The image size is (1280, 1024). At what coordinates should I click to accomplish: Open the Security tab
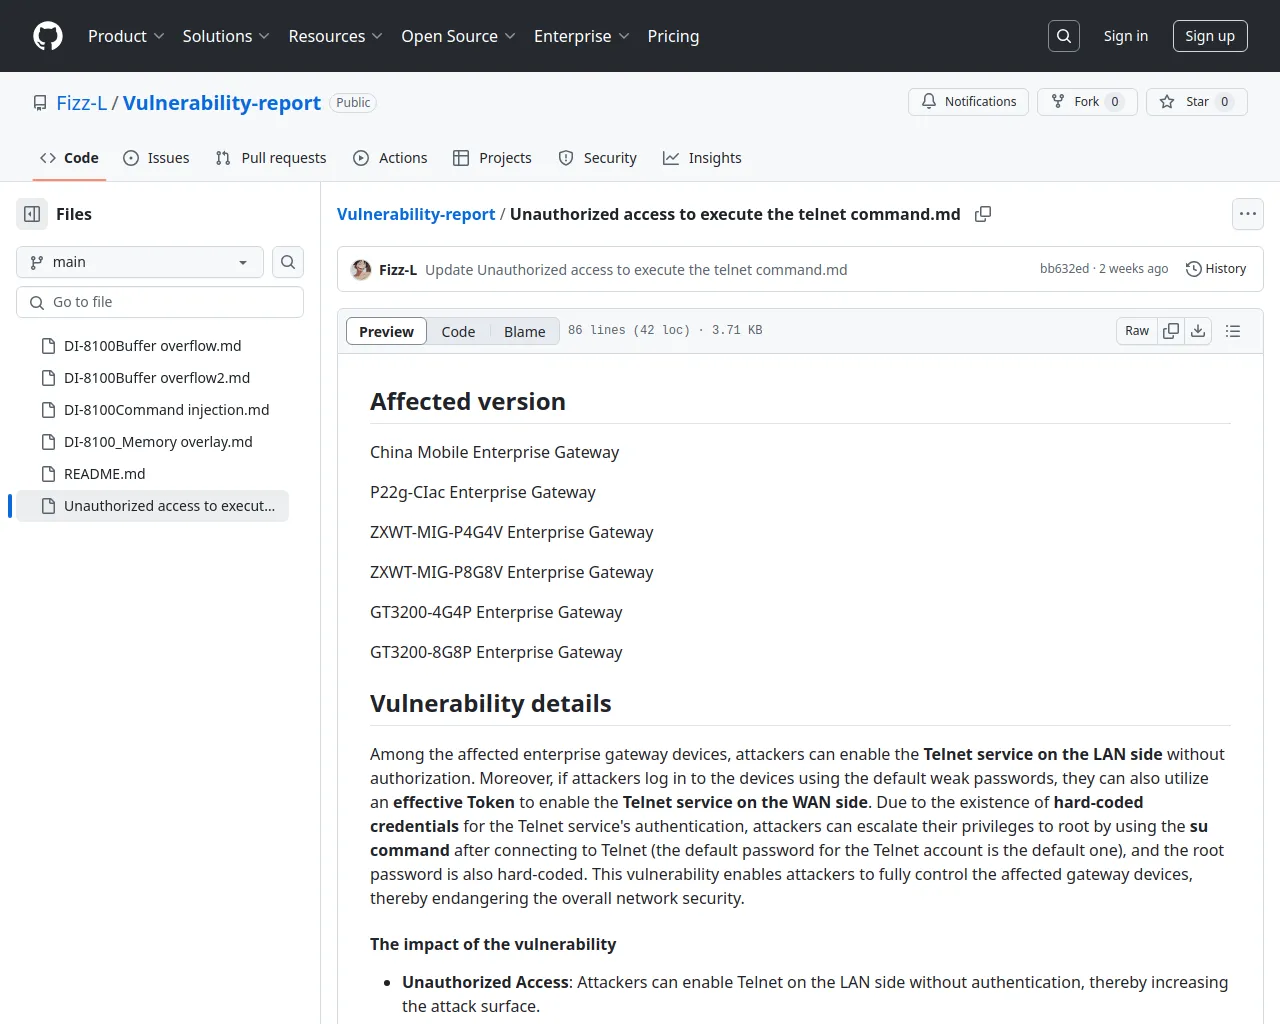[x=597, y=158]
